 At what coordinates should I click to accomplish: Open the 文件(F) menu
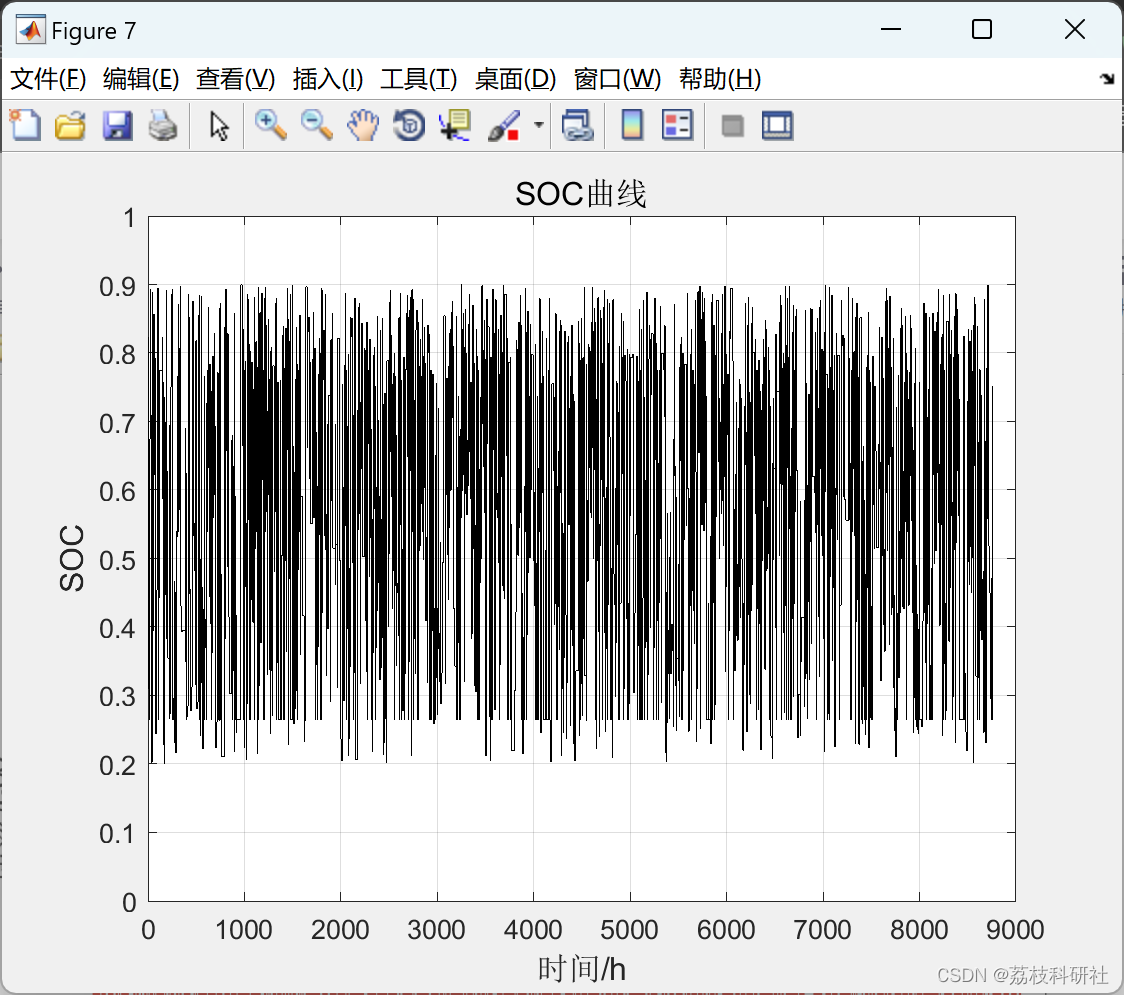(x=48, y=79)
